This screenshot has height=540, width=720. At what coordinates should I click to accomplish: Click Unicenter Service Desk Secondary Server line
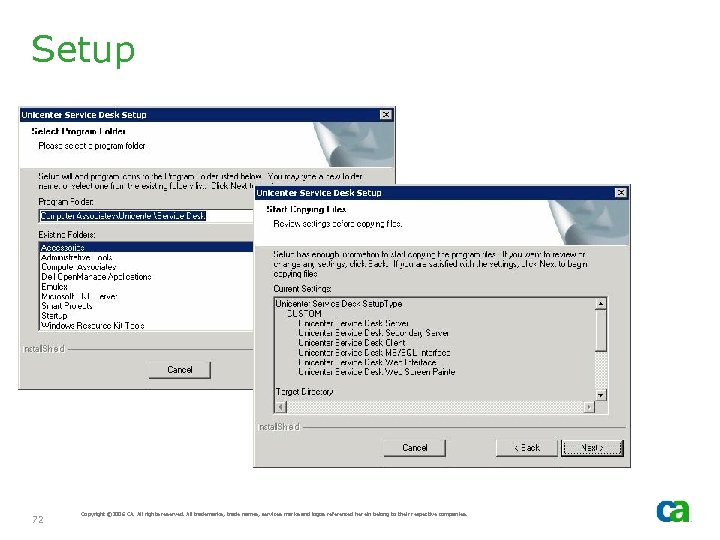373,333
